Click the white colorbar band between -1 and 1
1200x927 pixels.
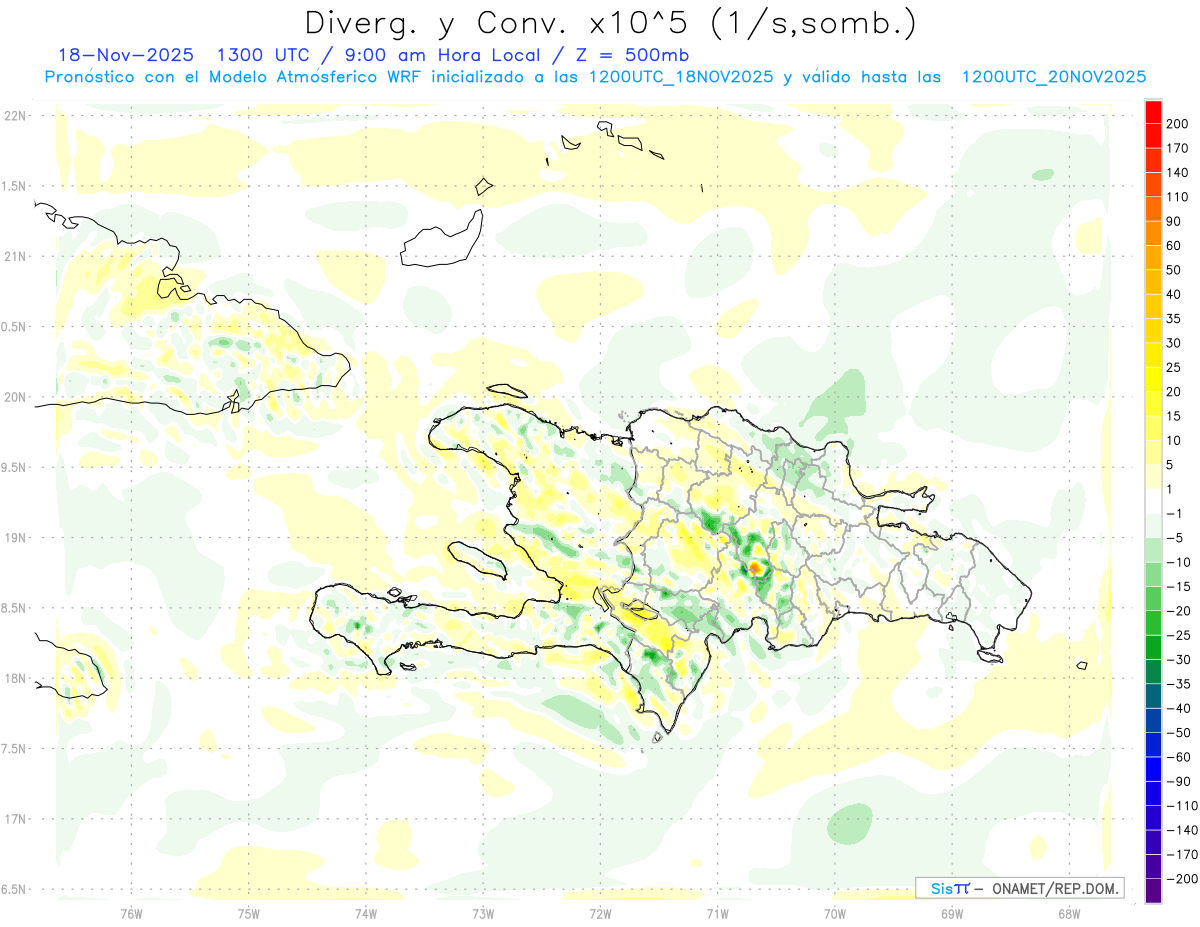click(1153, 501)
